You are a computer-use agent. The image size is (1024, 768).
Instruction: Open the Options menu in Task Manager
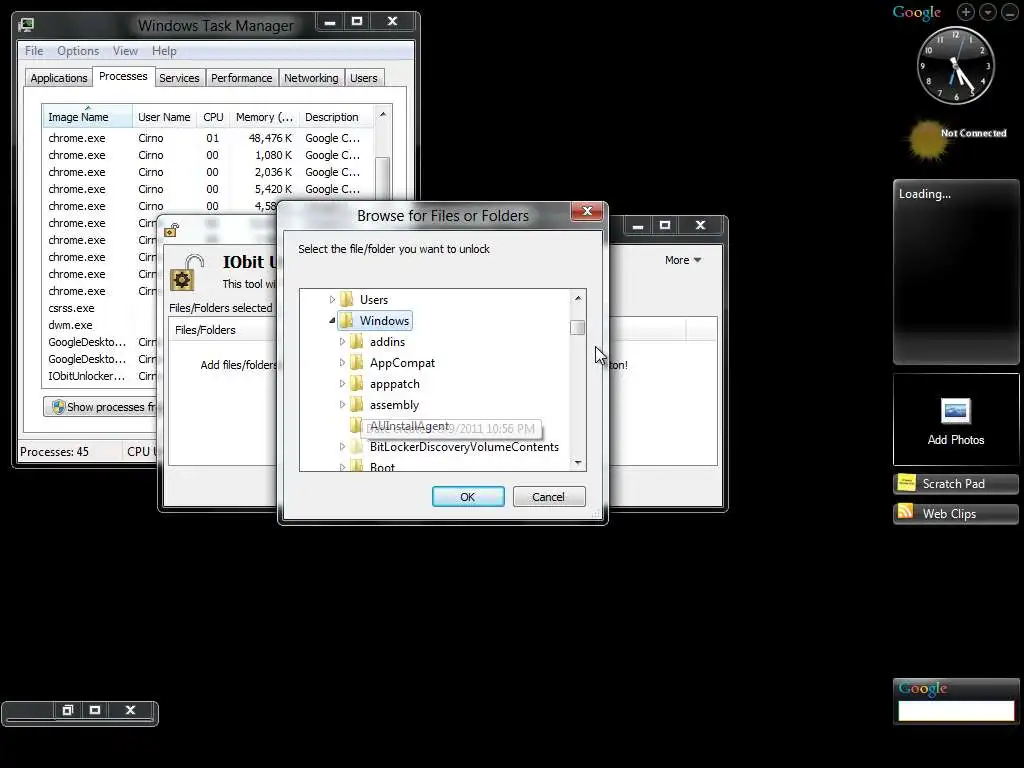pos(78,51)
